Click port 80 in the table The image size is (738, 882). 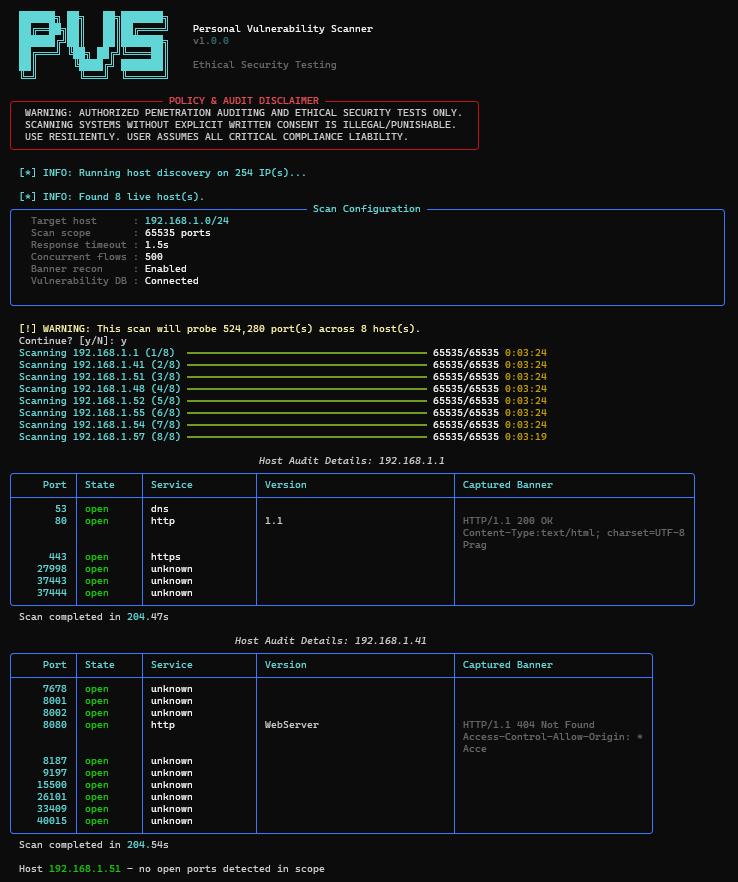(x=61, y=521)
